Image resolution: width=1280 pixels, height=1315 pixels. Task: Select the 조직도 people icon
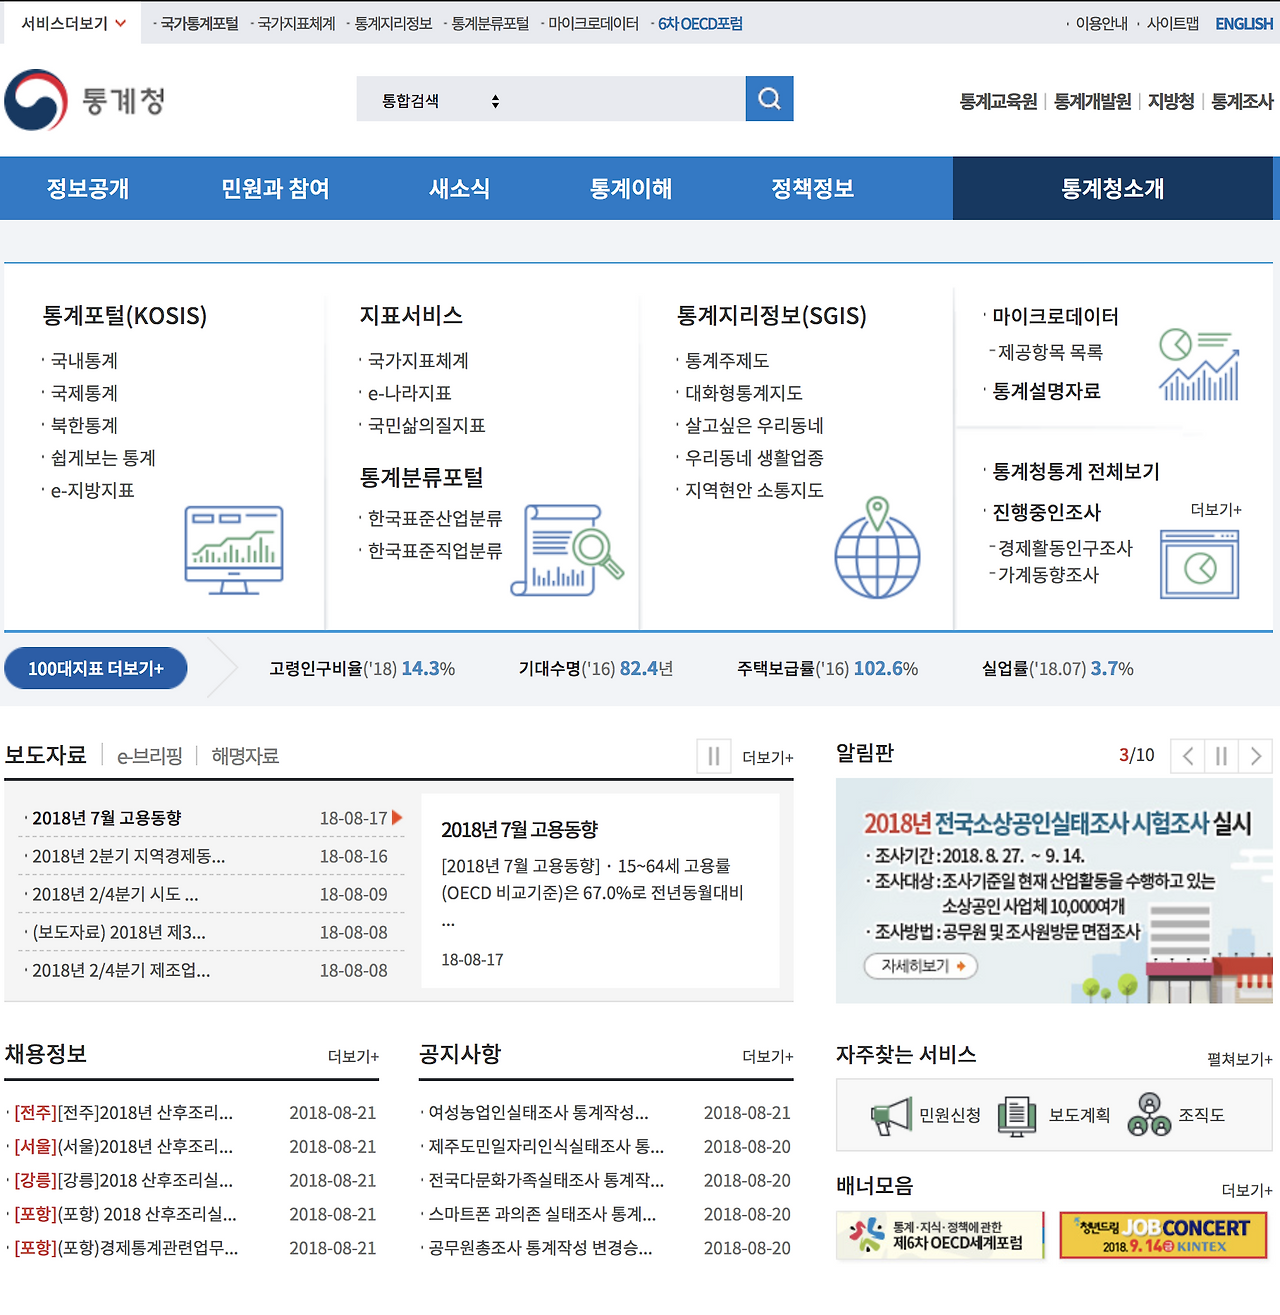point(1152,1113)
